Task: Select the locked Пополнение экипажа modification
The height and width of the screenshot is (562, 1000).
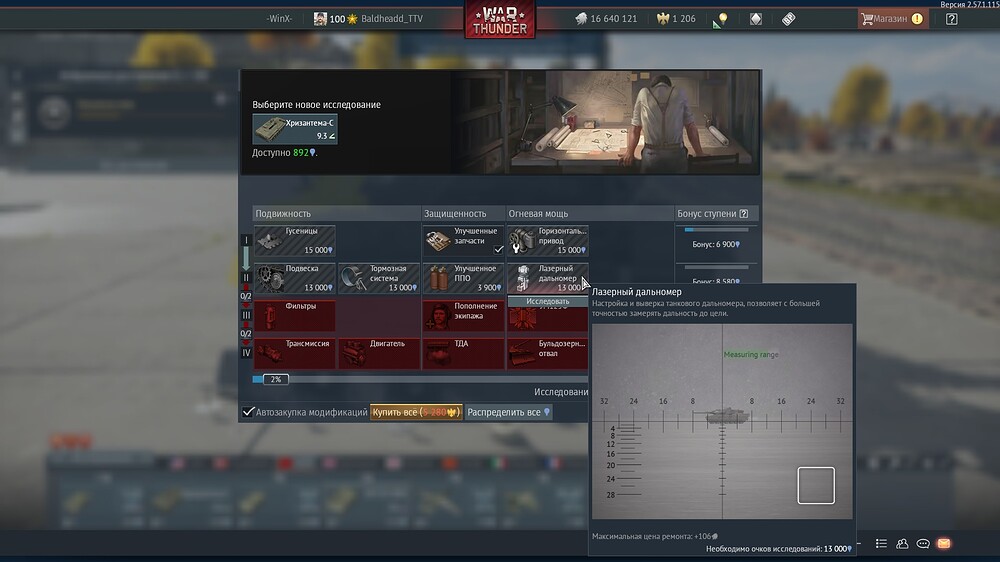Action: pos(463,316)
